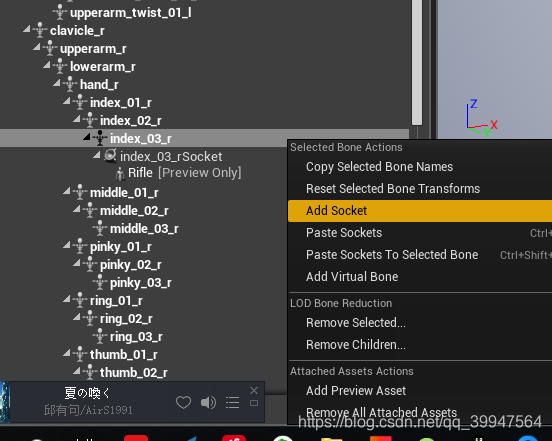Collapse the clavicle_r bone branch
Screen dimensions: 552x441
pyautogui.click(x=27, y=29)
